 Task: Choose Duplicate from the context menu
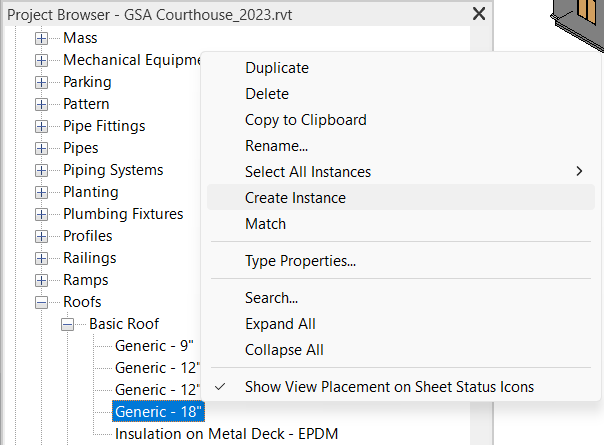276,68
